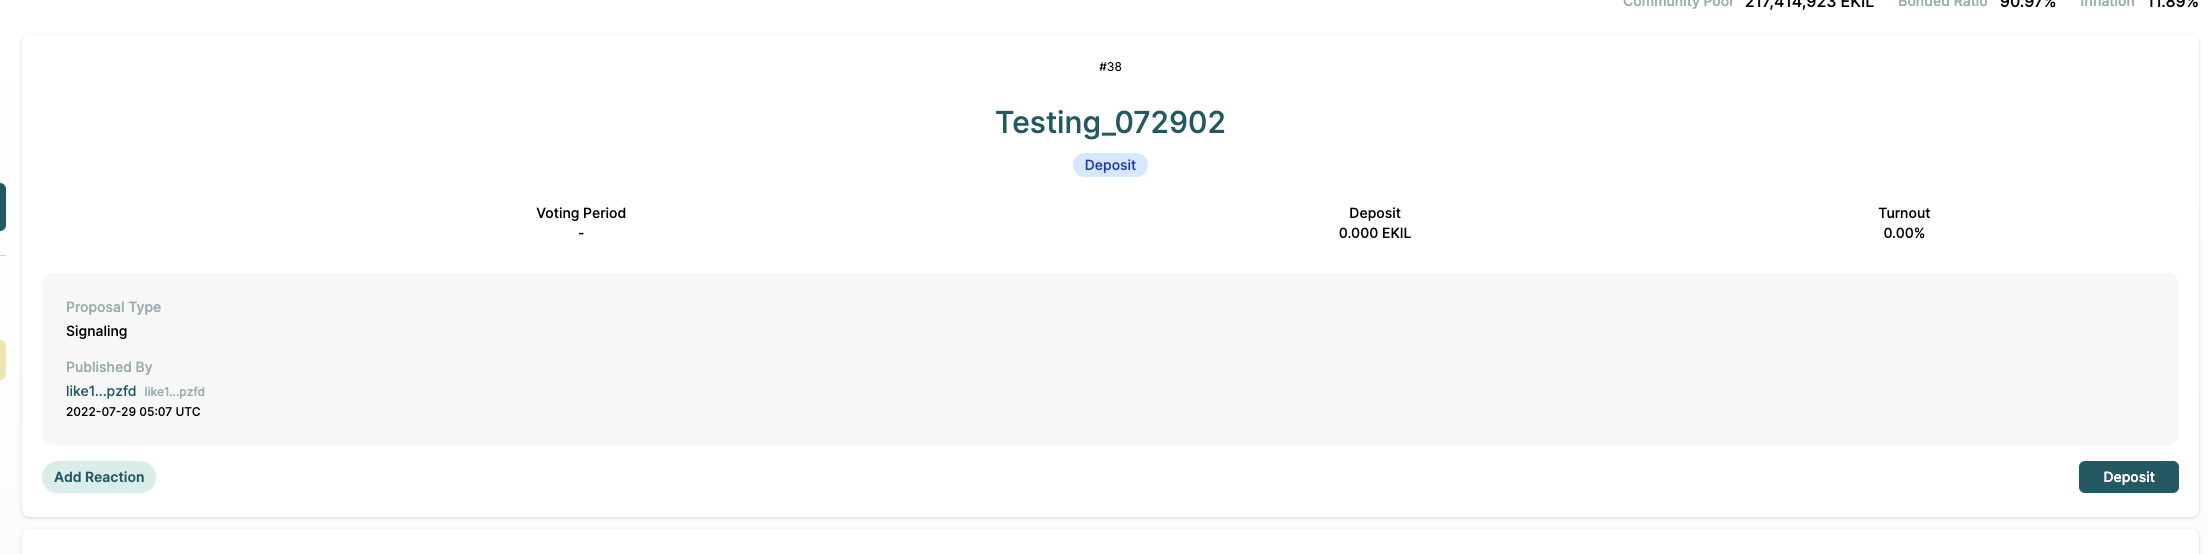Select the 0.00% turnout value
Viewport: 2208px width, 554px height.
pos(1903,233)
